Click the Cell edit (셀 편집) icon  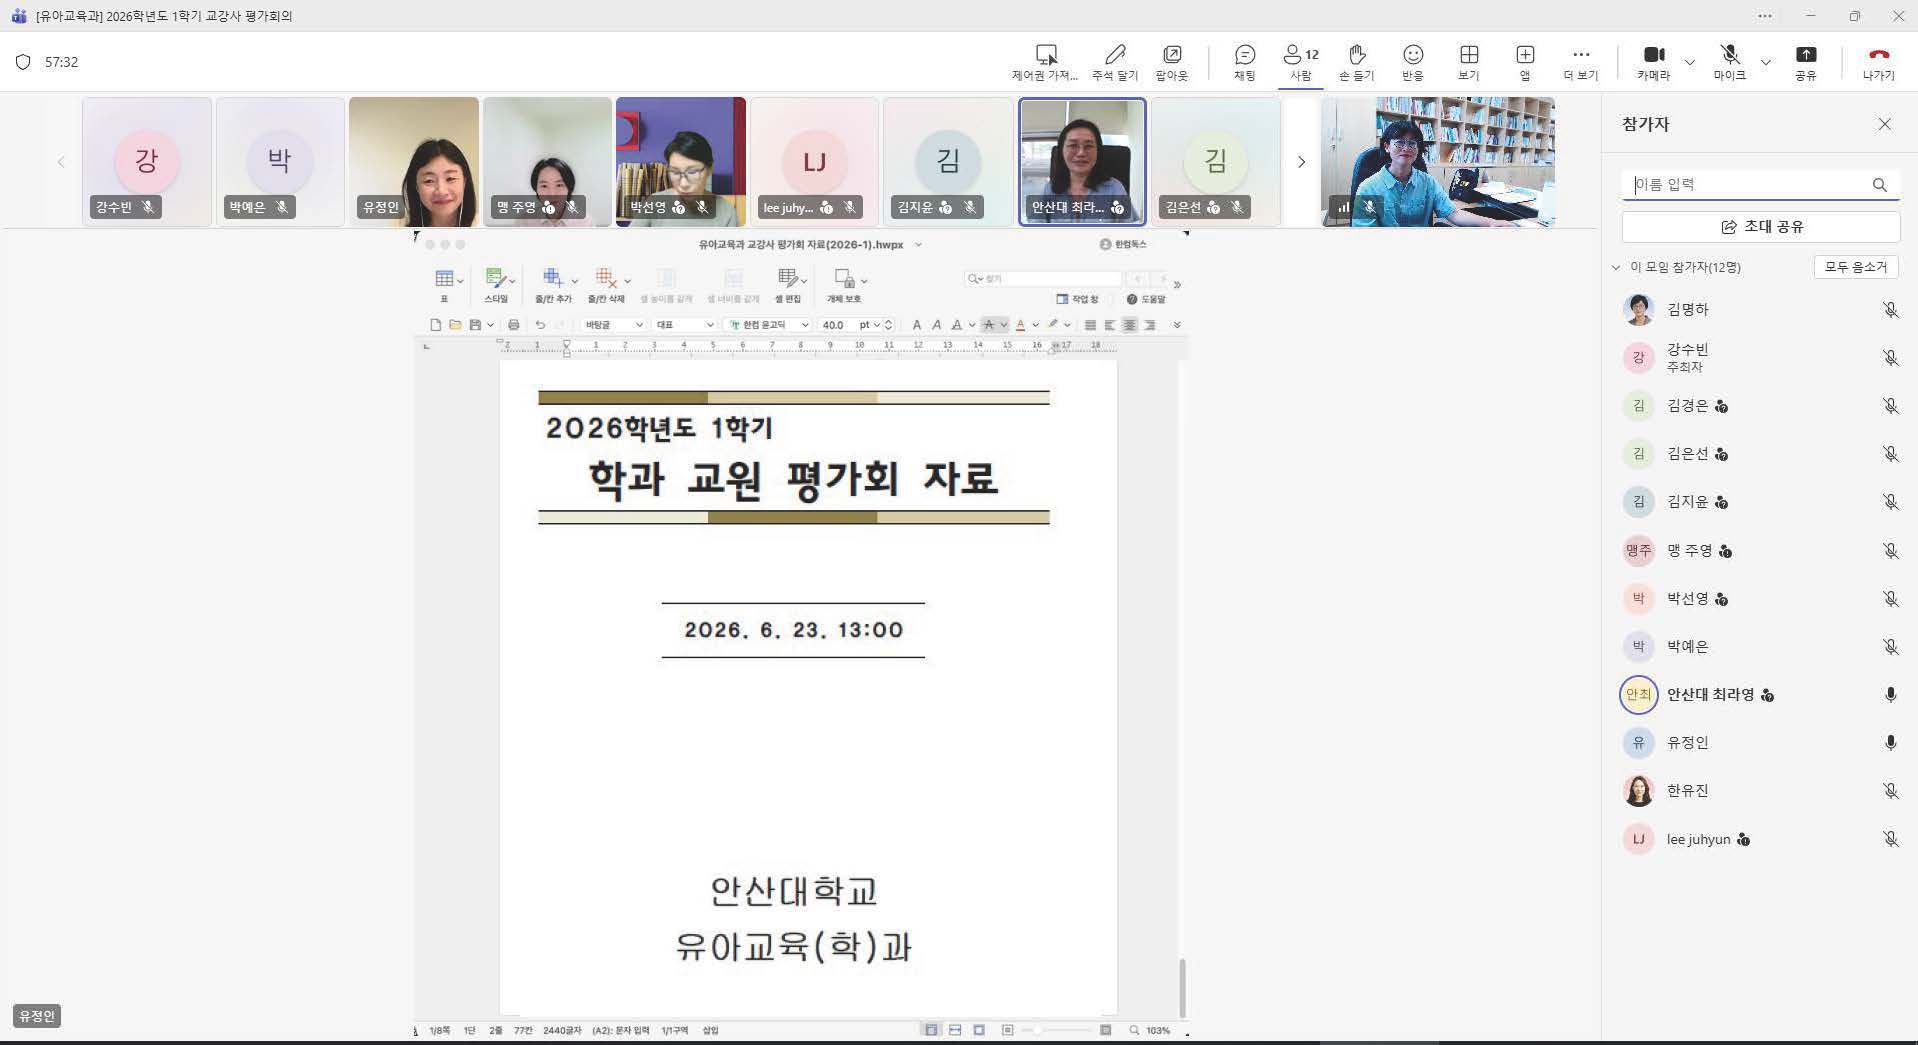(788, 284)
